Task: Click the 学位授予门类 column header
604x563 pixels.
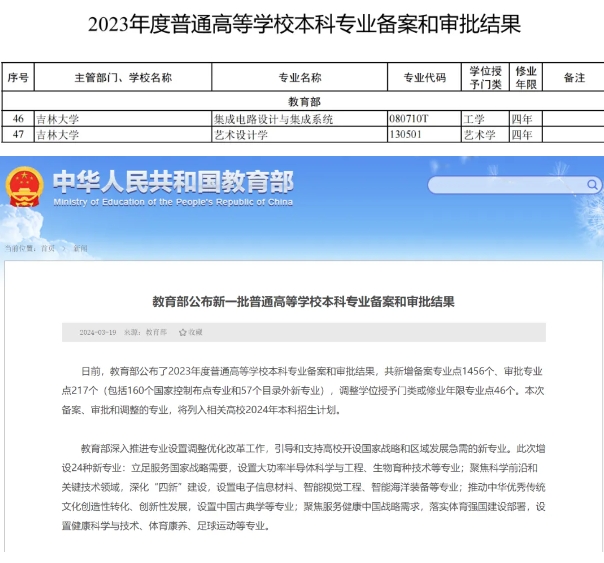Action: tap(485, 77)
